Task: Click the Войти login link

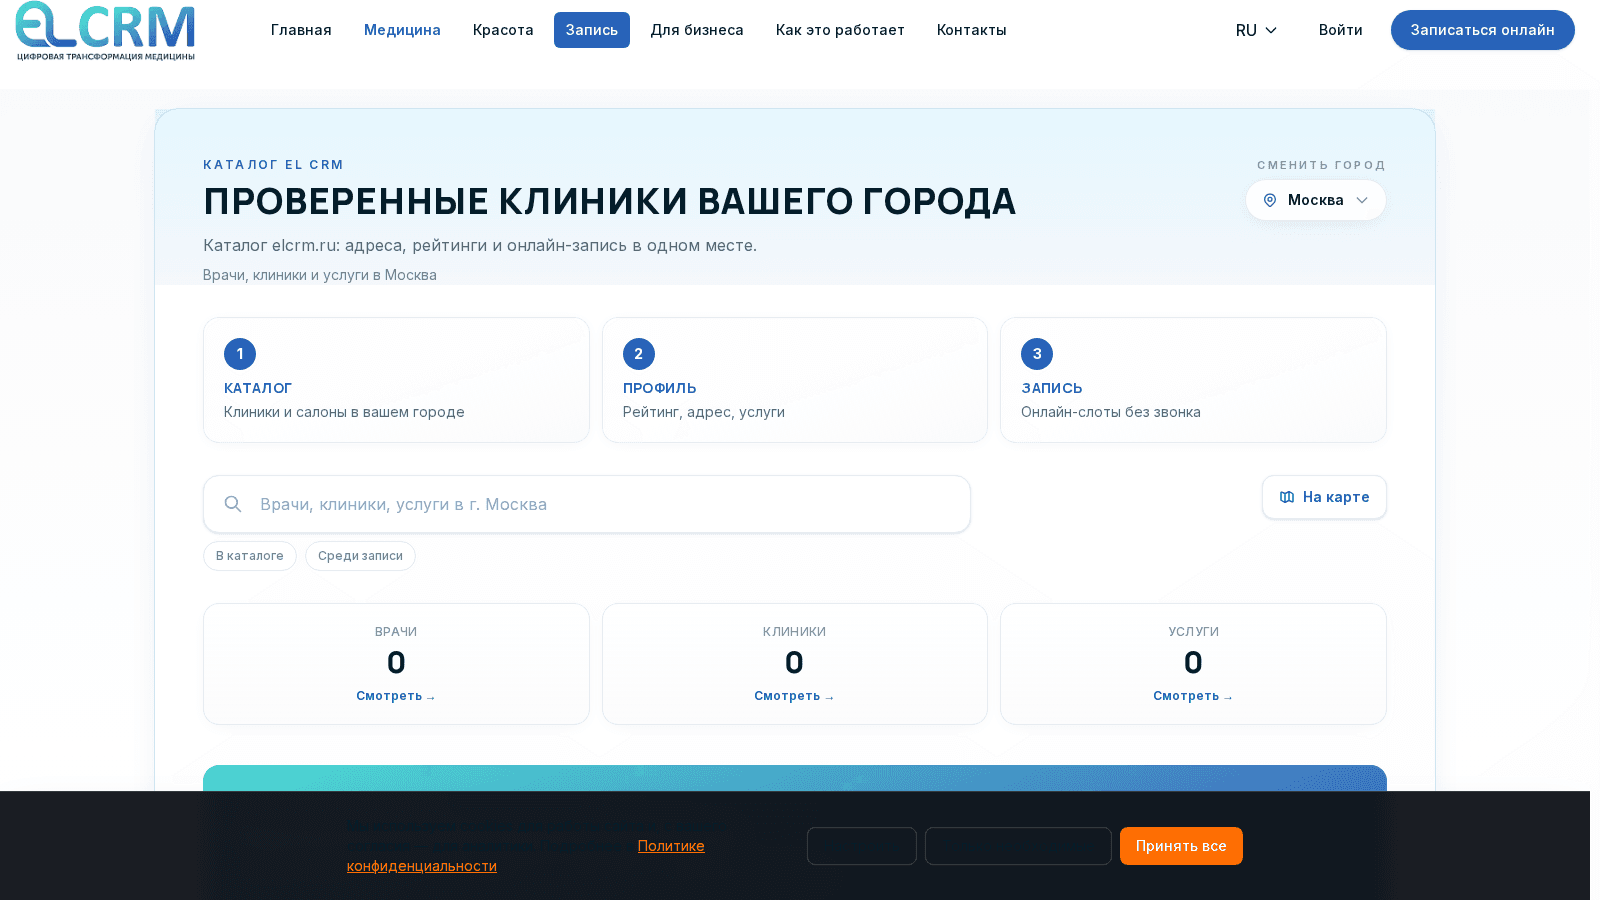Action: pyautogui.click(x=1341, y=30)
